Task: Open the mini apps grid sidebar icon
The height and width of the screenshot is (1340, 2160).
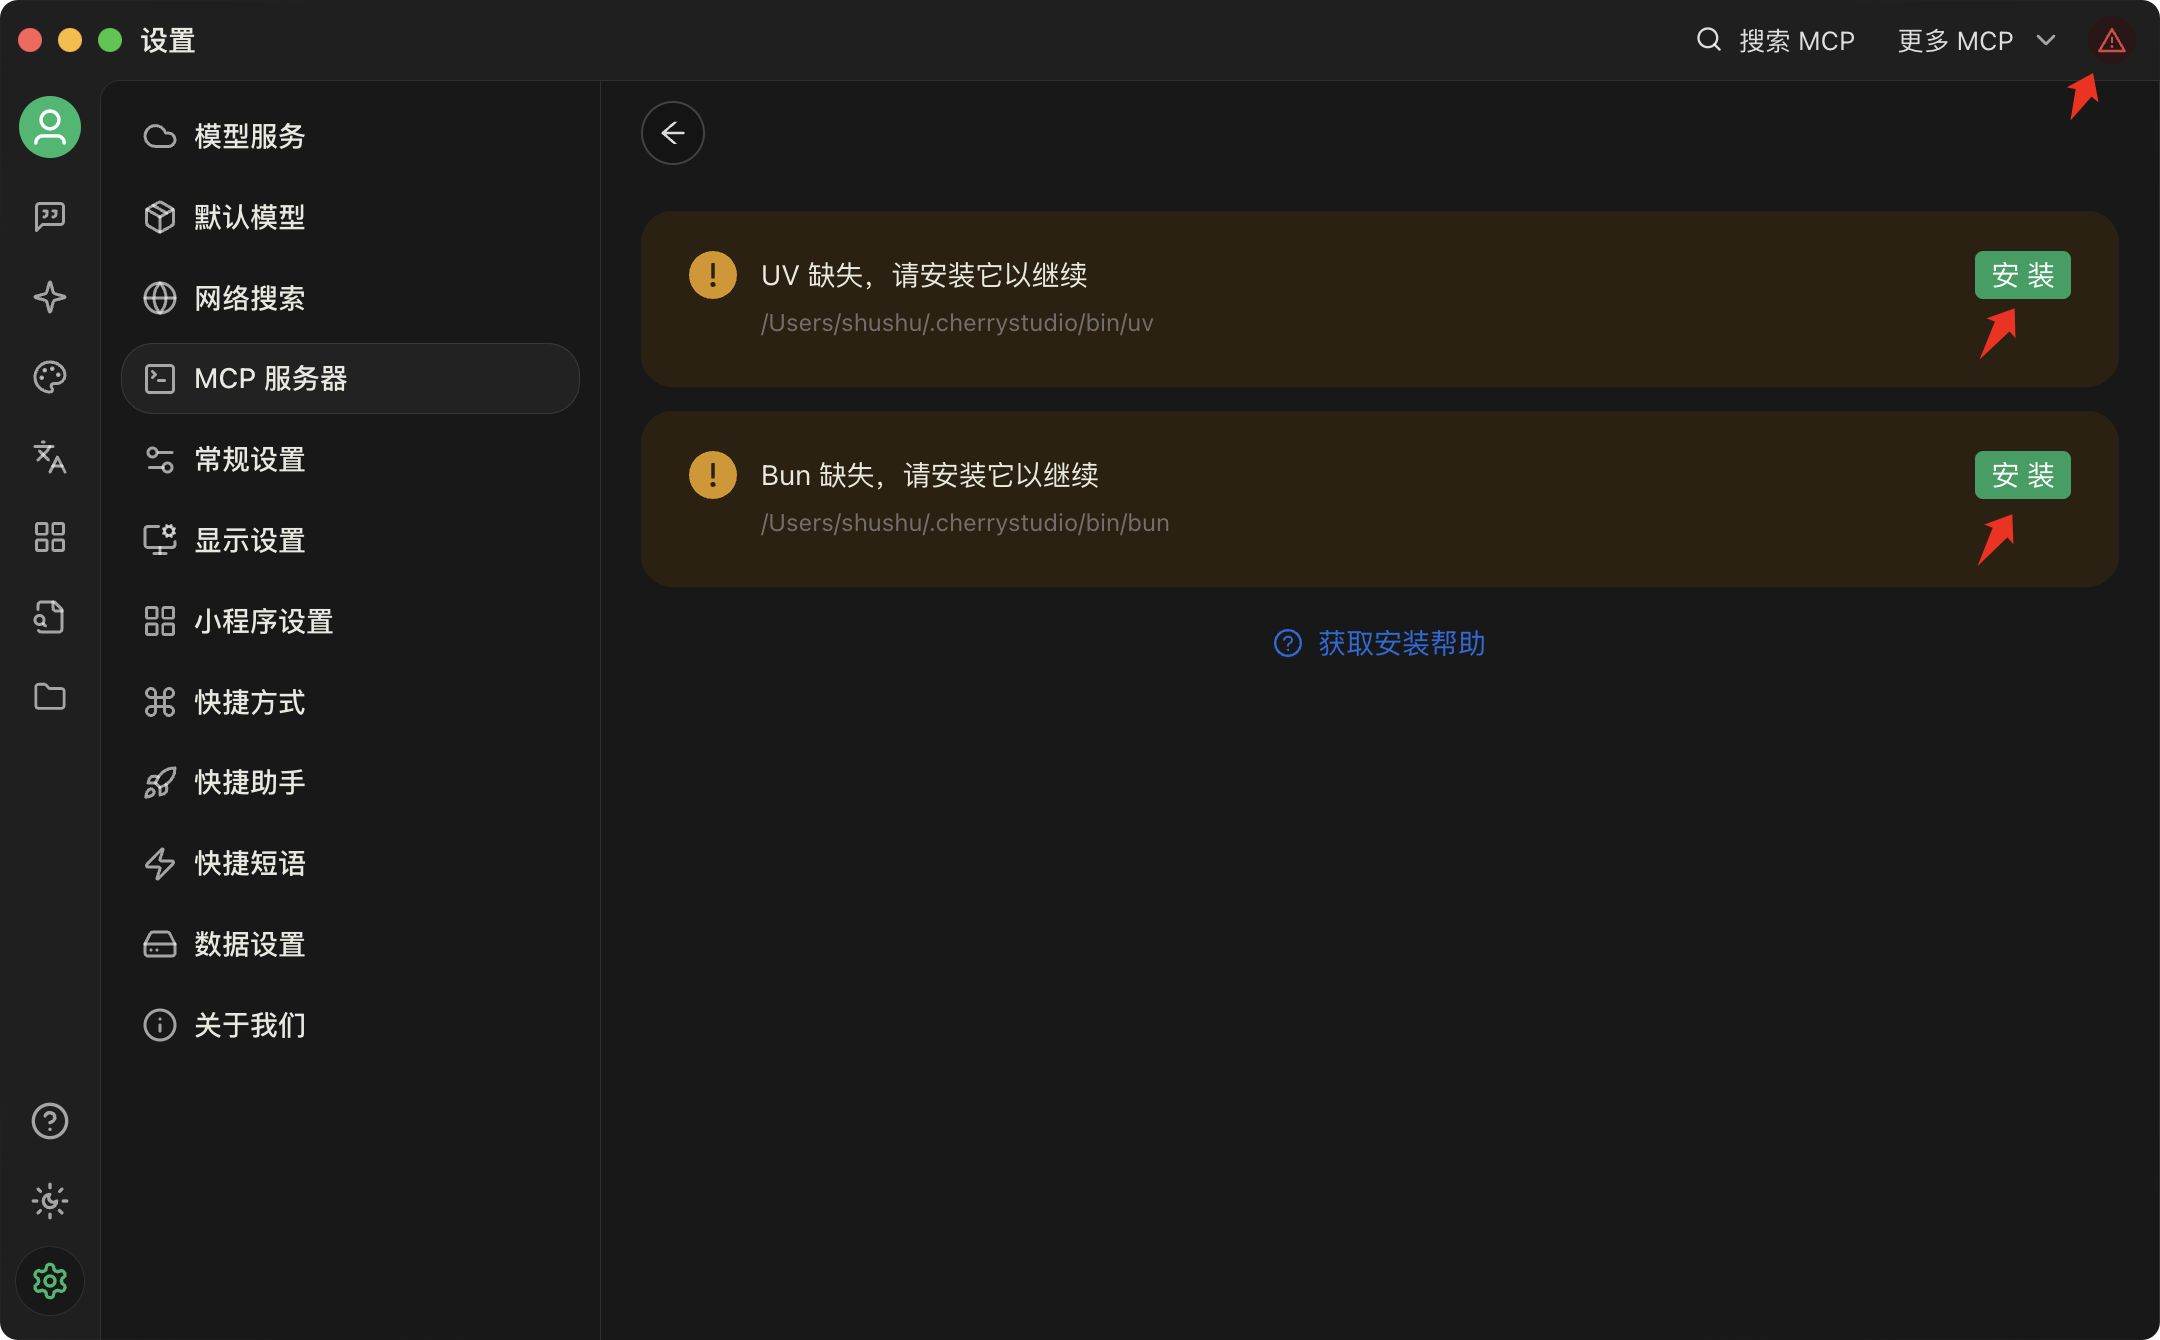Action: point(50,537)
